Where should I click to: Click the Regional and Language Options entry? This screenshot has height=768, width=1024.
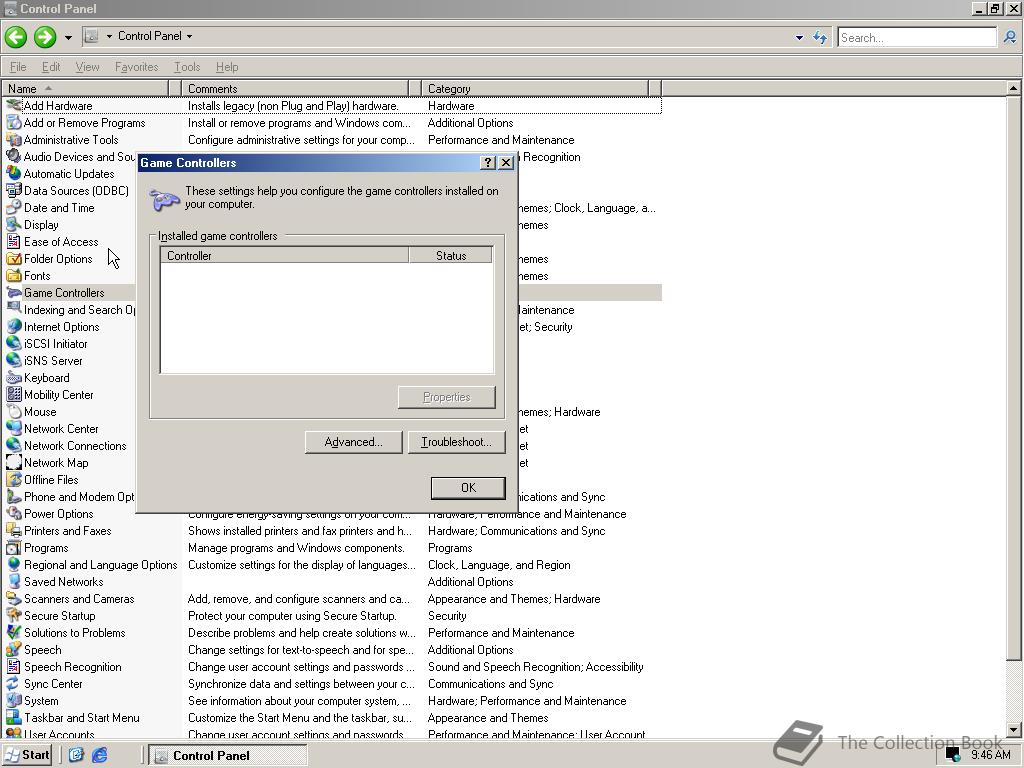pos(101,564)
